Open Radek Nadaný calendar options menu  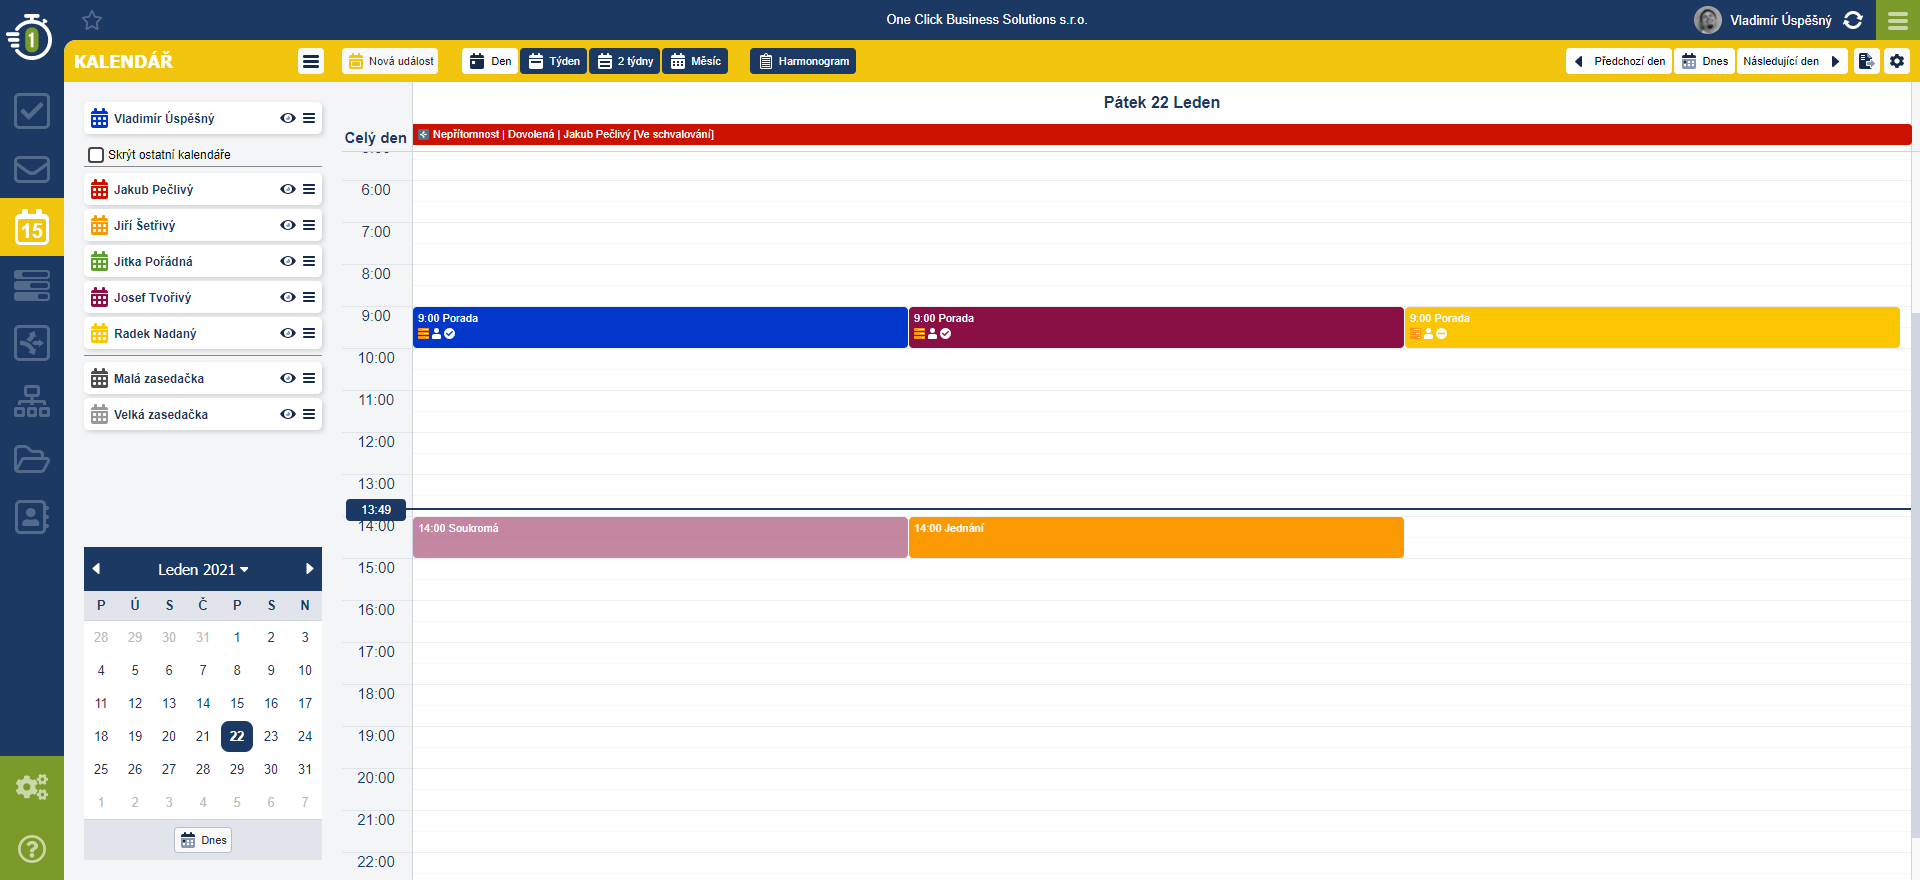pyautogui.click(x=309, y=333)
